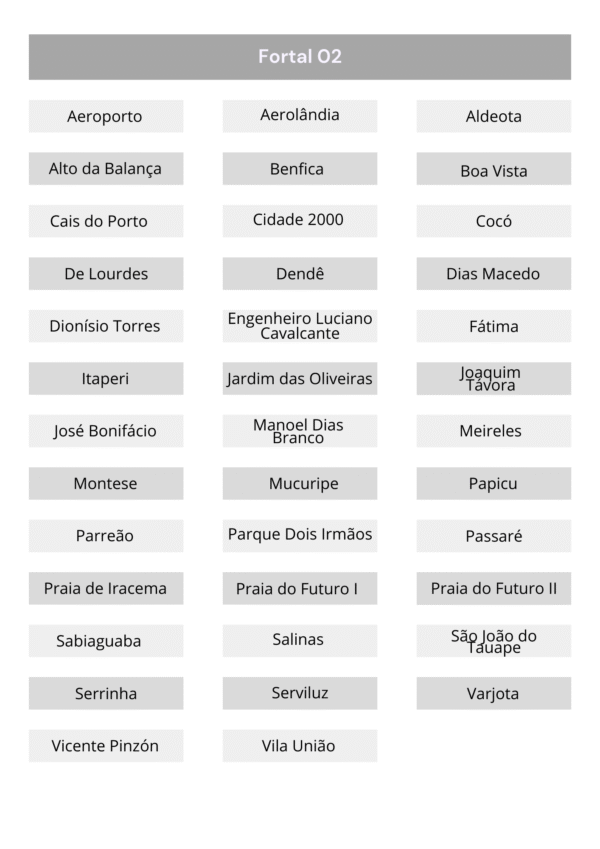Image resolution: width=600 pixels, height=849 pixels.
Task: Select Engenheiro Luciano Cavalcante
Action: tap(300, 326)
